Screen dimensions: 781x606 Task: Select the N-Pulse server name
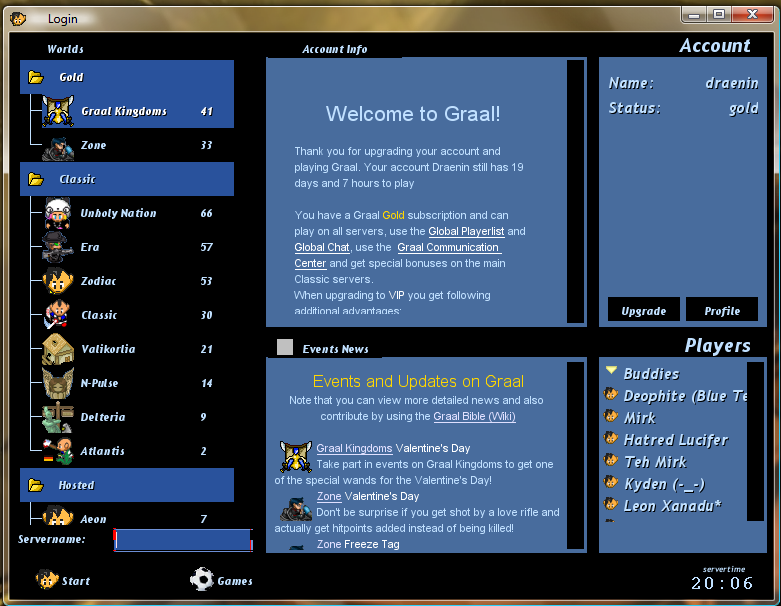click(x=99, y=383)
